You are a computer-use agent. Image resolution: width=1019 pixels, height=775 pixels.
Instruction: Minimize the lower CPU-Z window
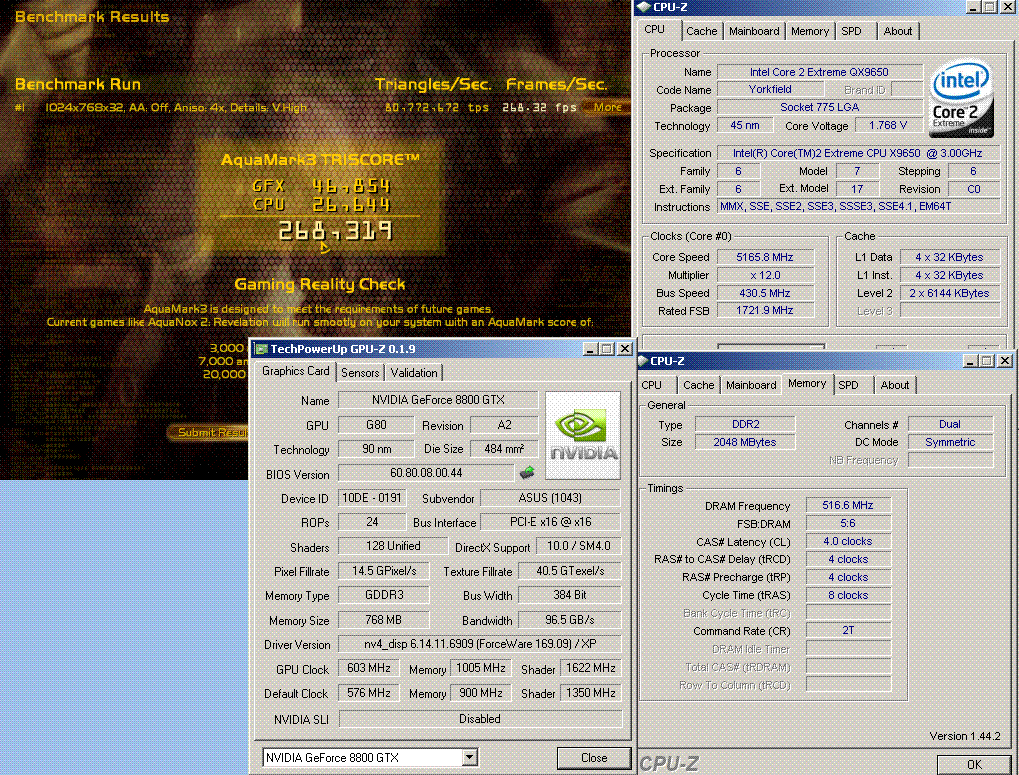coord(970,361)
